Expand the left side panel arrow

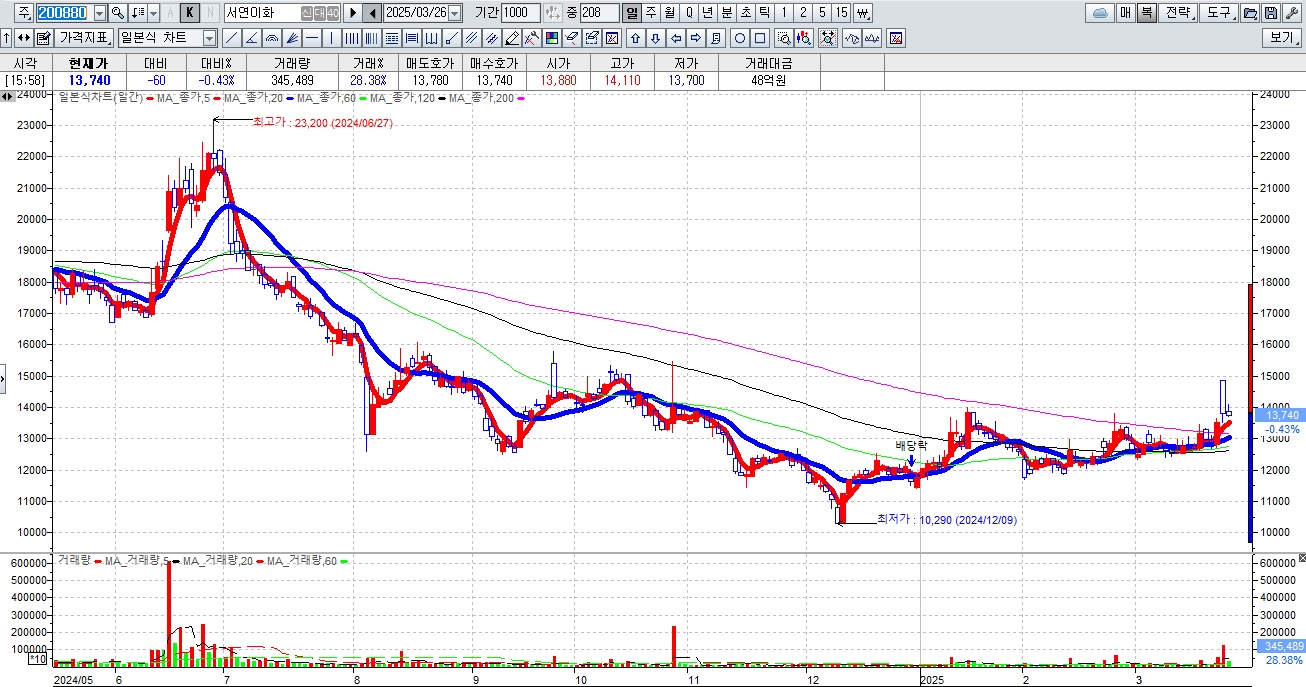3,379
